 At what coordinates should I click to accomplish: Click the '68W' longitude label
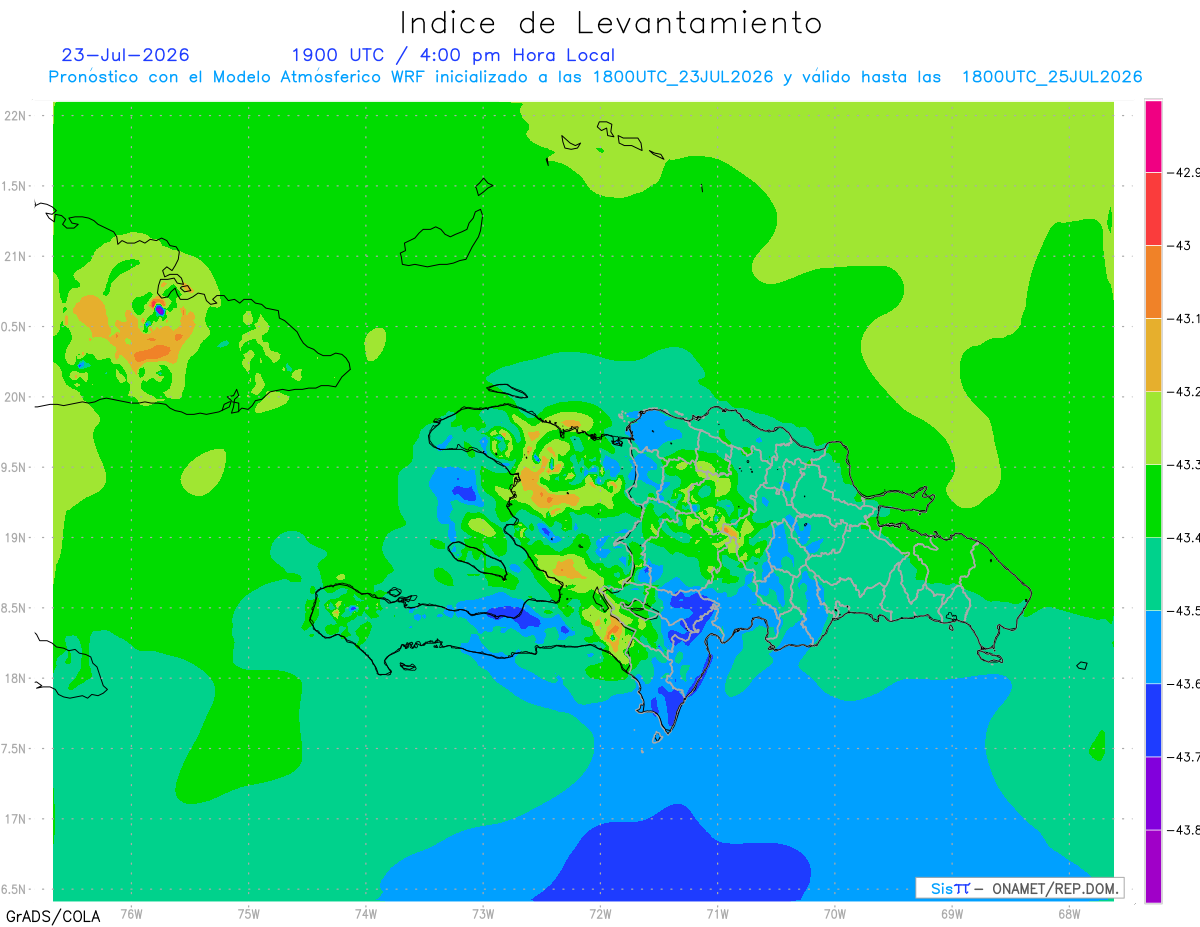[x=1069, y=913]
